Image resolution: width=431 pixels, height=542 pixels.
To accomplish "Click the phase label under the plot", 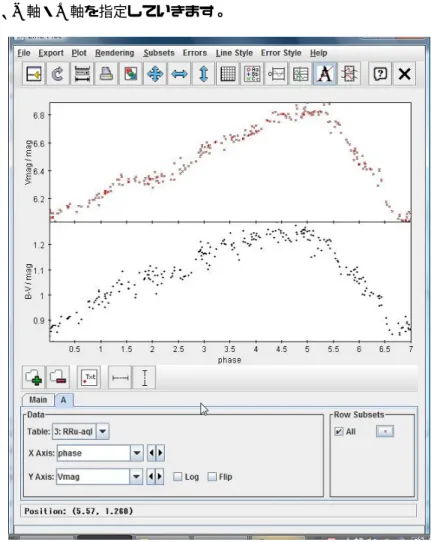I will (x=229, y=360).
